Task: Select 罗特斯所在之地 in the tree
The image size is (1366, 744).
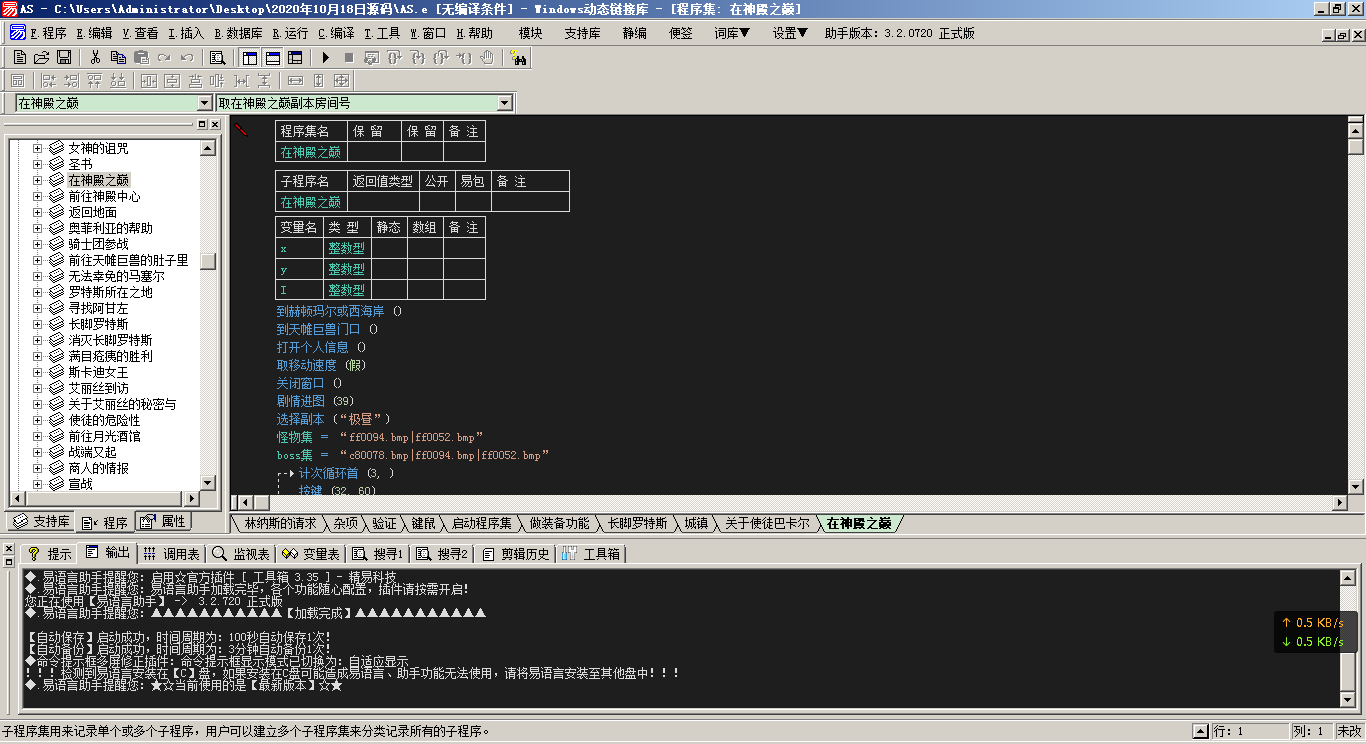Action: (110, 292)
